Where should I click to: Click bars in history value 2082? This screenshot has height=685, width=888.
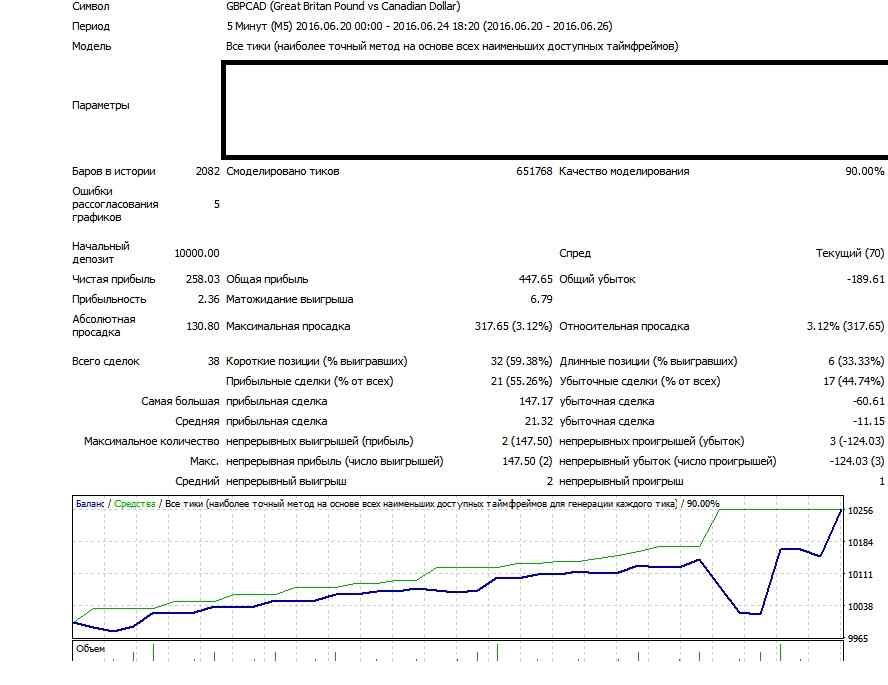[x=207, y=171]
